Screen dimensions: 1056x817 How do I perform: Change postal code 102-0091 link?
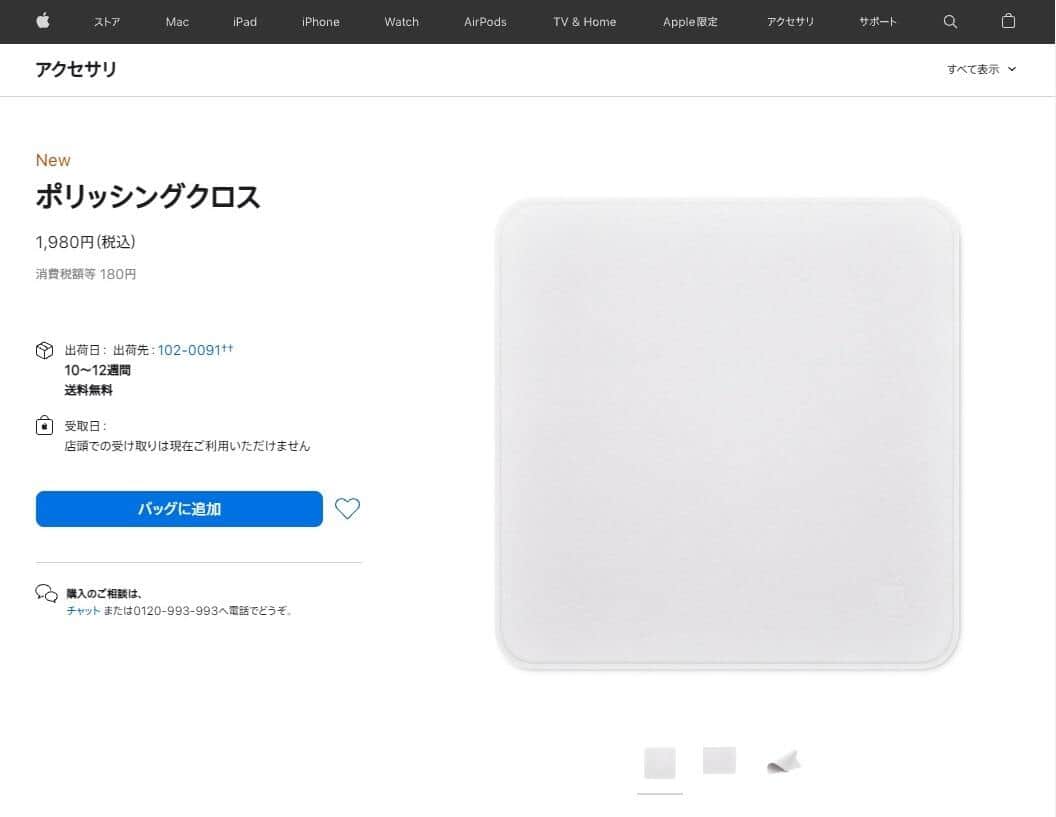point(189,350)
